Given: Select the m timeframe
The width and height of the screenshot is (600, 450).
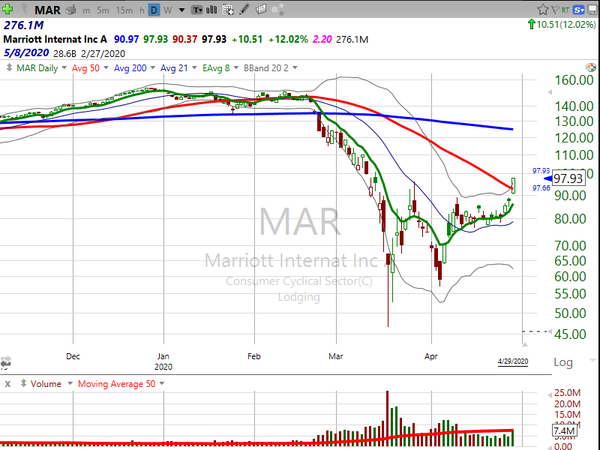Looking at the screenshot, I should point(86,11).
